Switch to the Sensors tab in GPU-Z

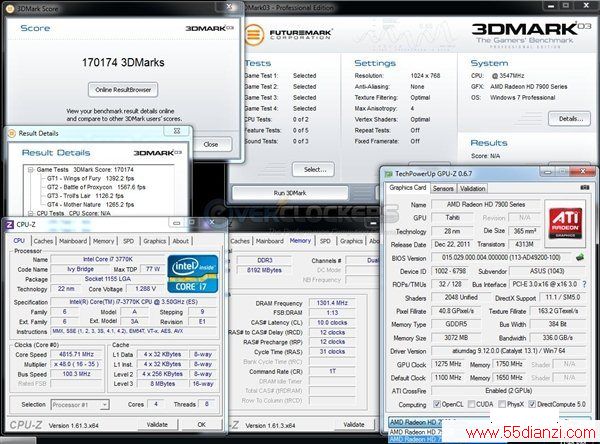click(443, 188)
